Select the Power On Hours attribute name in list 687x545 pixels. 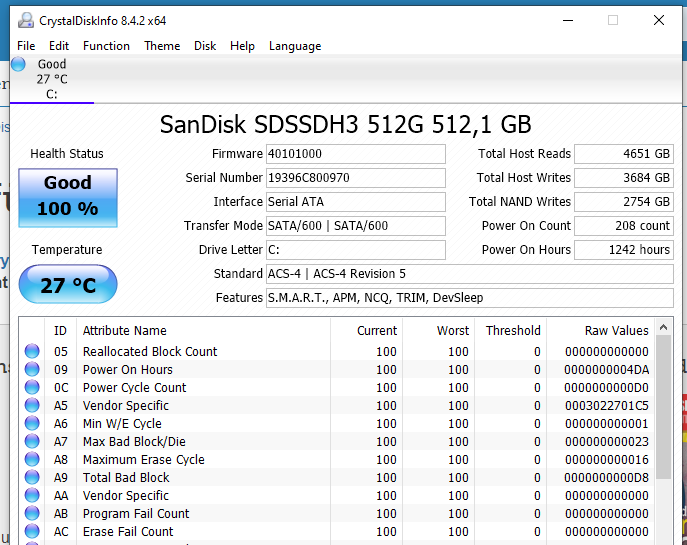coord(127,369)
